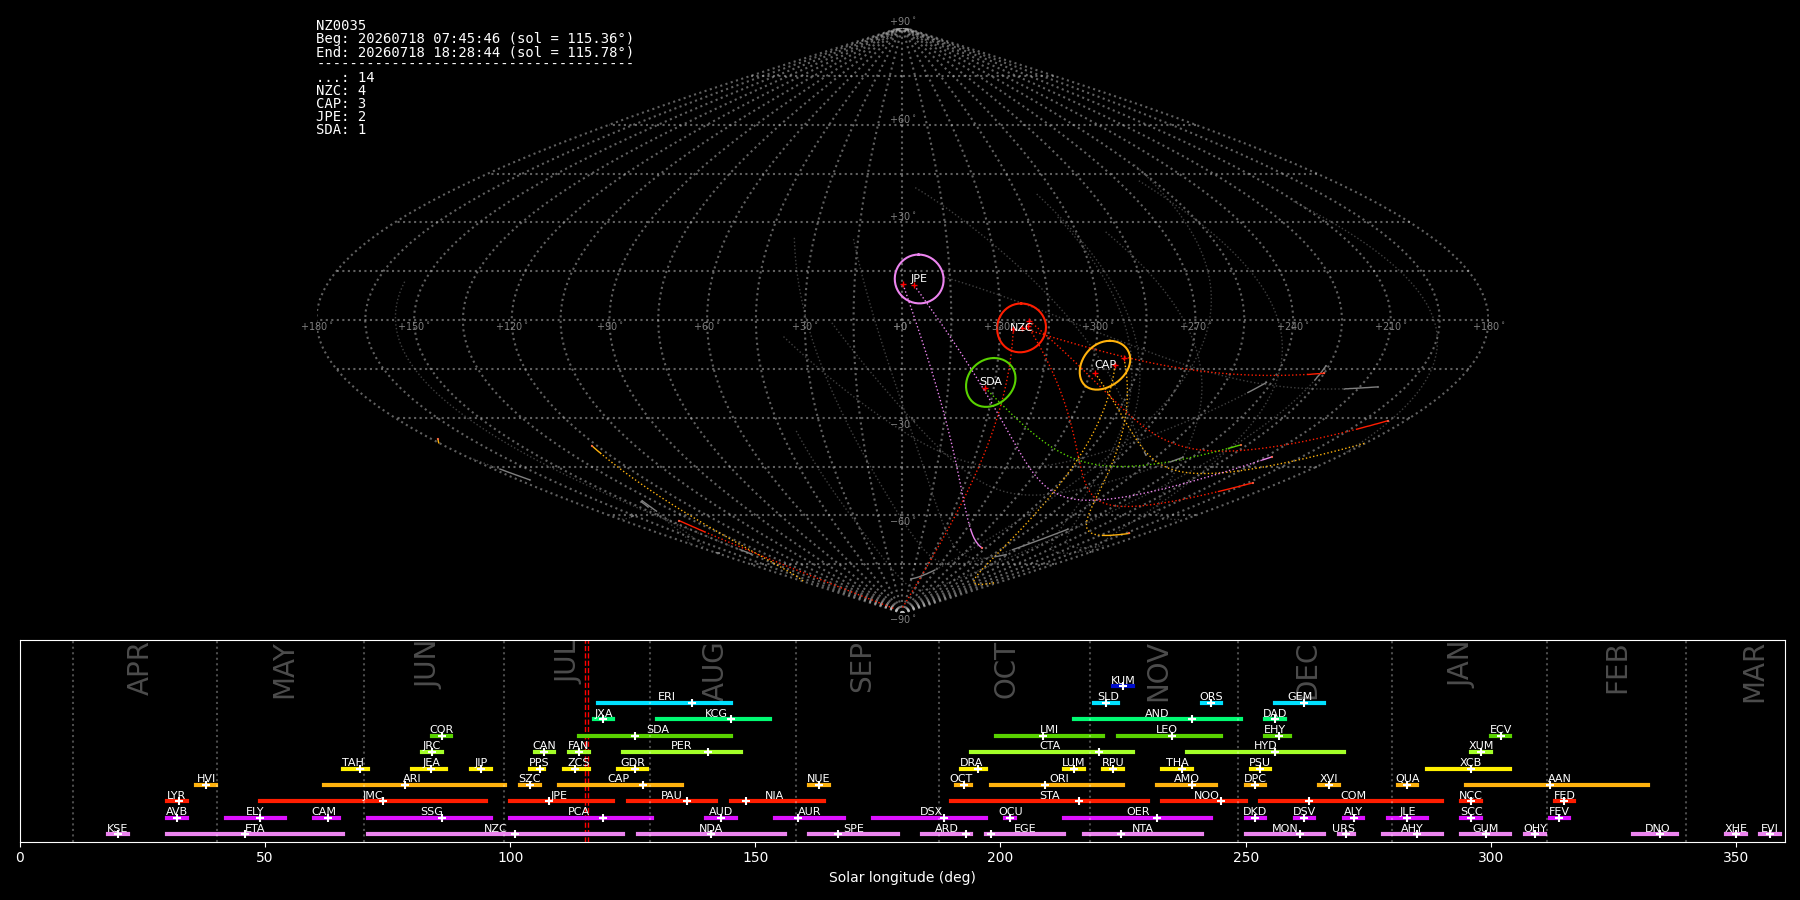The width and height of the screenshot is (1800, 900).
Task: Select the NZ0035 station title text
Action: [341, 26]
